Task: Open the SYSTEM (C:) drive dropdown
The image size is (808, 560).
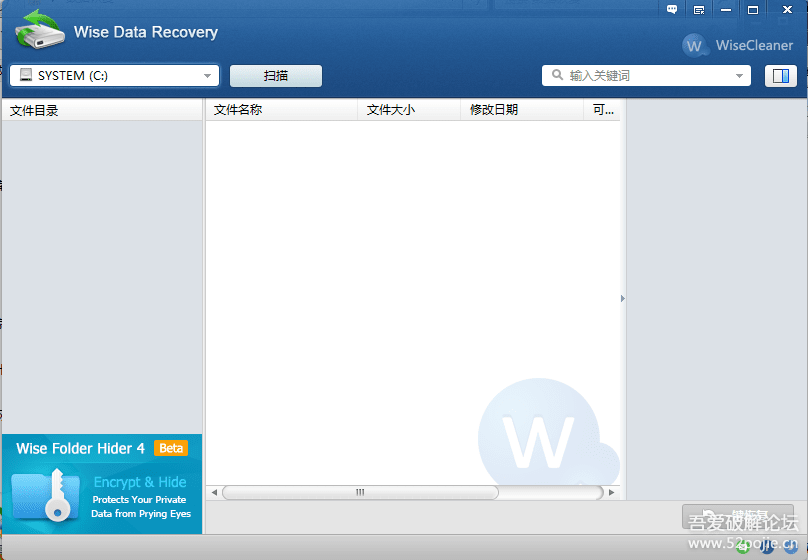Action: [x=114, y=76]
